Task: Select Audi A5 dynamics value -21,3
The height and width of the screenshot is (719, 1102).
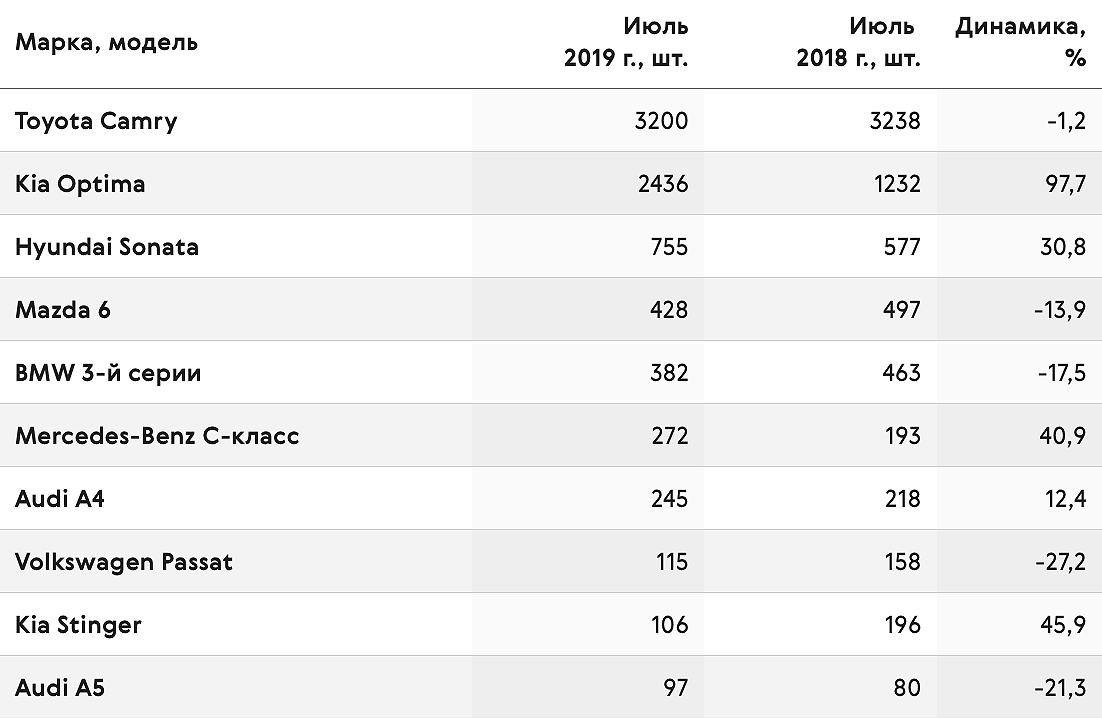Action: 1061,689
